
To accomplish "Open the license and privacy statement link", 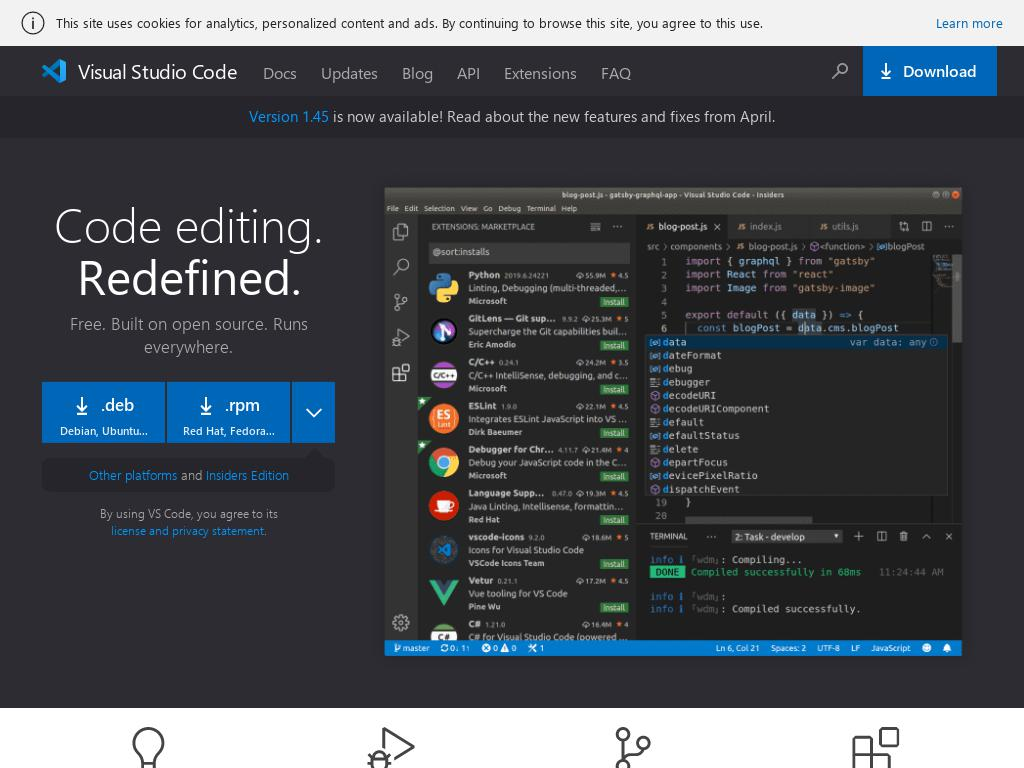I will [x=188, y=531].
